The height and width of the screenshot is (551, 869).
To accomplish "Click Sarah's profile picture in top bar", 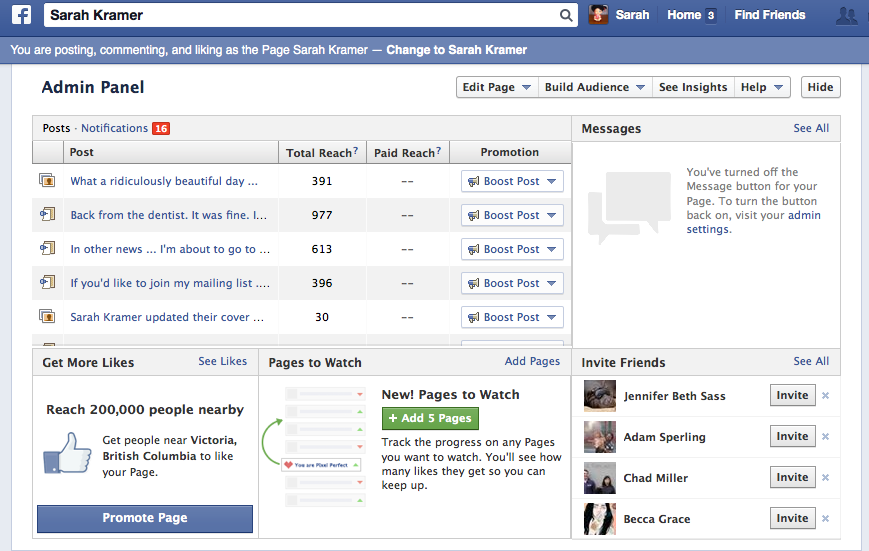I will point(598,15).
